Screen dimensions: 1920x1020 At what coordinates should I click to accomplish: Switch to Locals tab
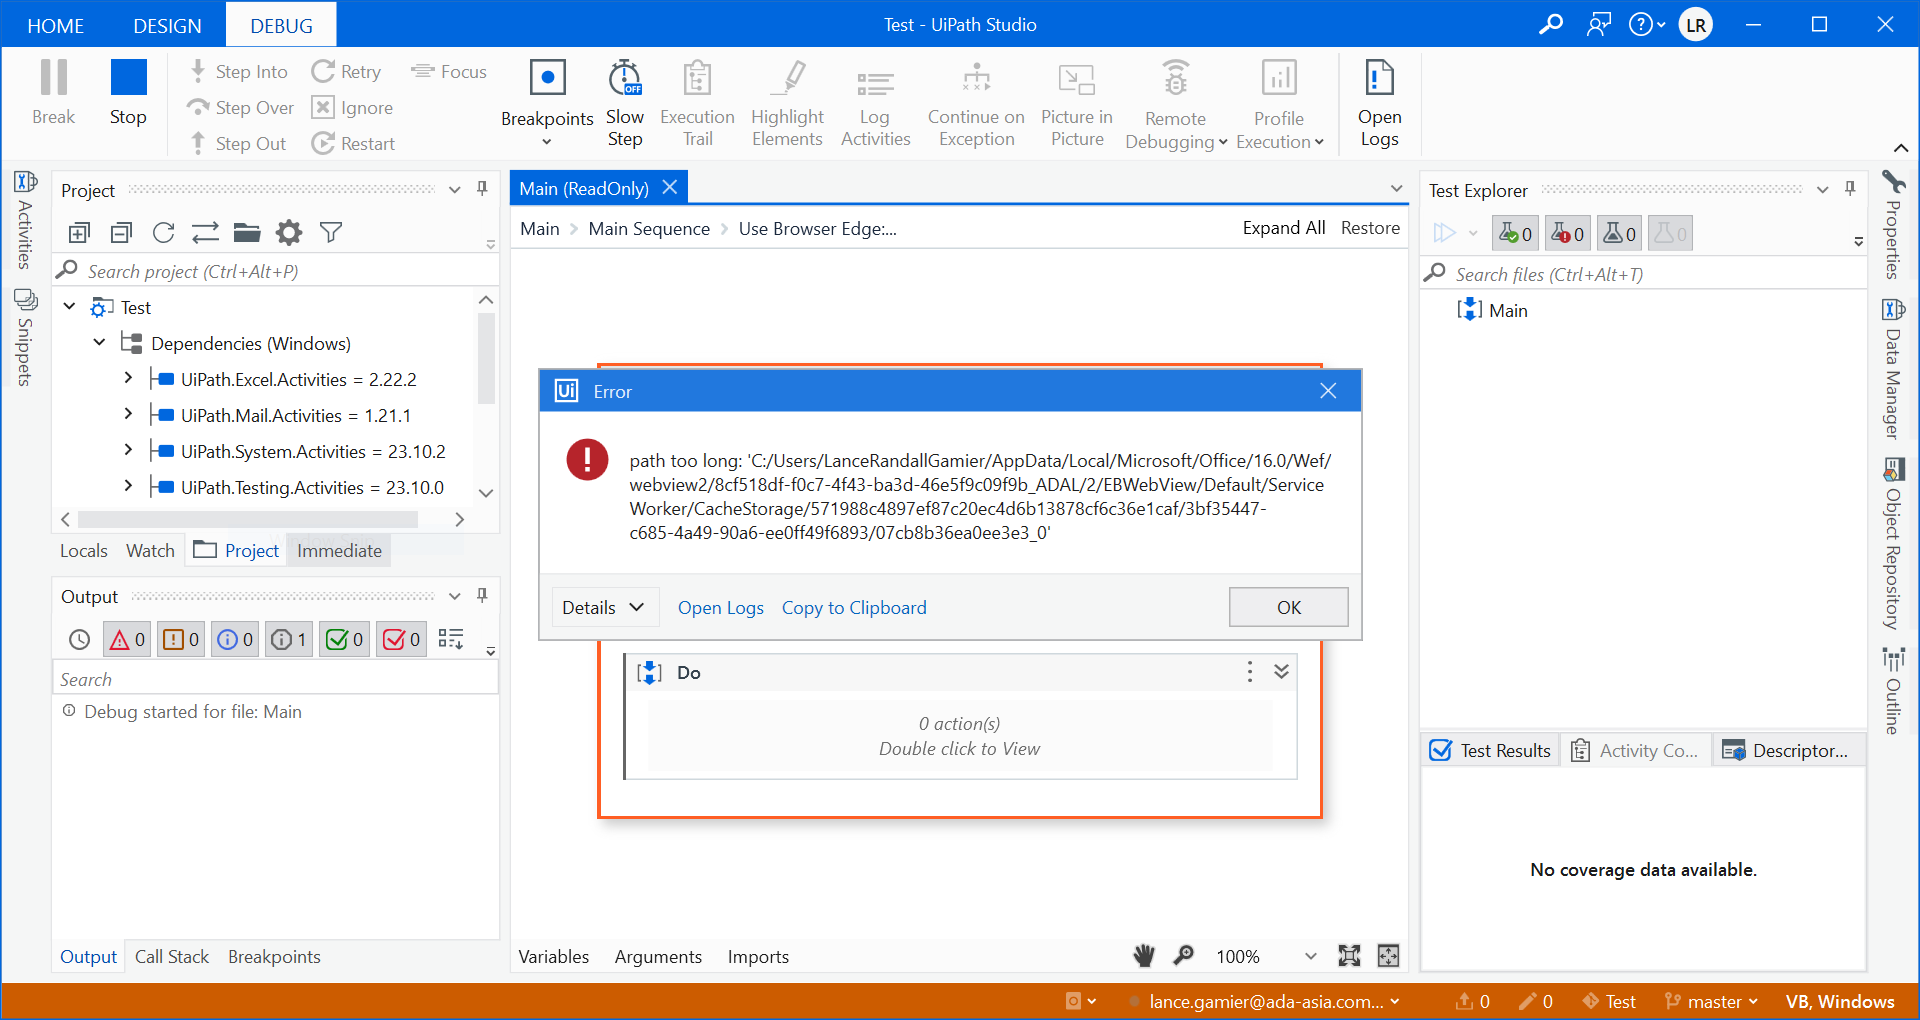tap(83, 551)
